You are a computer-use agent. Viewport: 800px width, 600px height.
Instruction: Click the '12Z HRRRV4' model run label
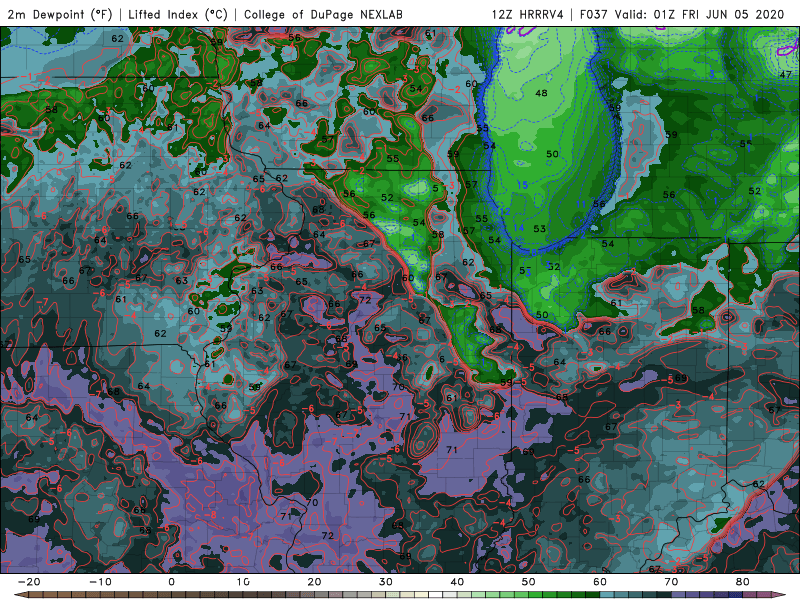(528, 15)
